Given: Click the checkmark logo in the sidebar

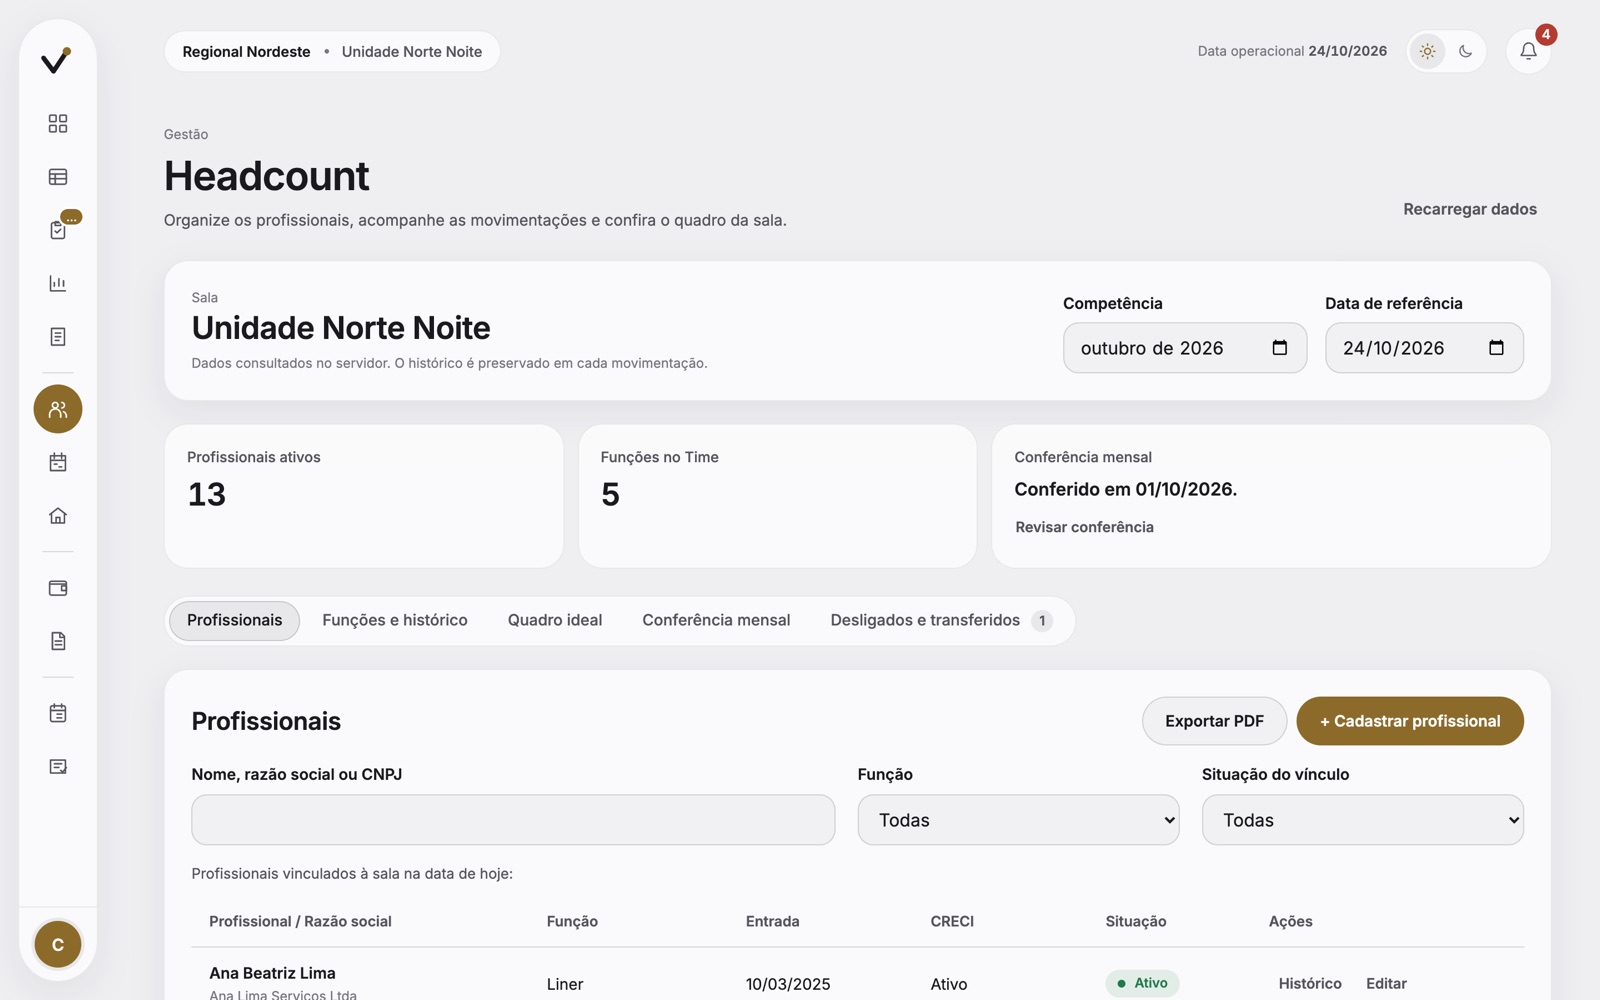Looking at the screenshot, I should pos(57,61).
